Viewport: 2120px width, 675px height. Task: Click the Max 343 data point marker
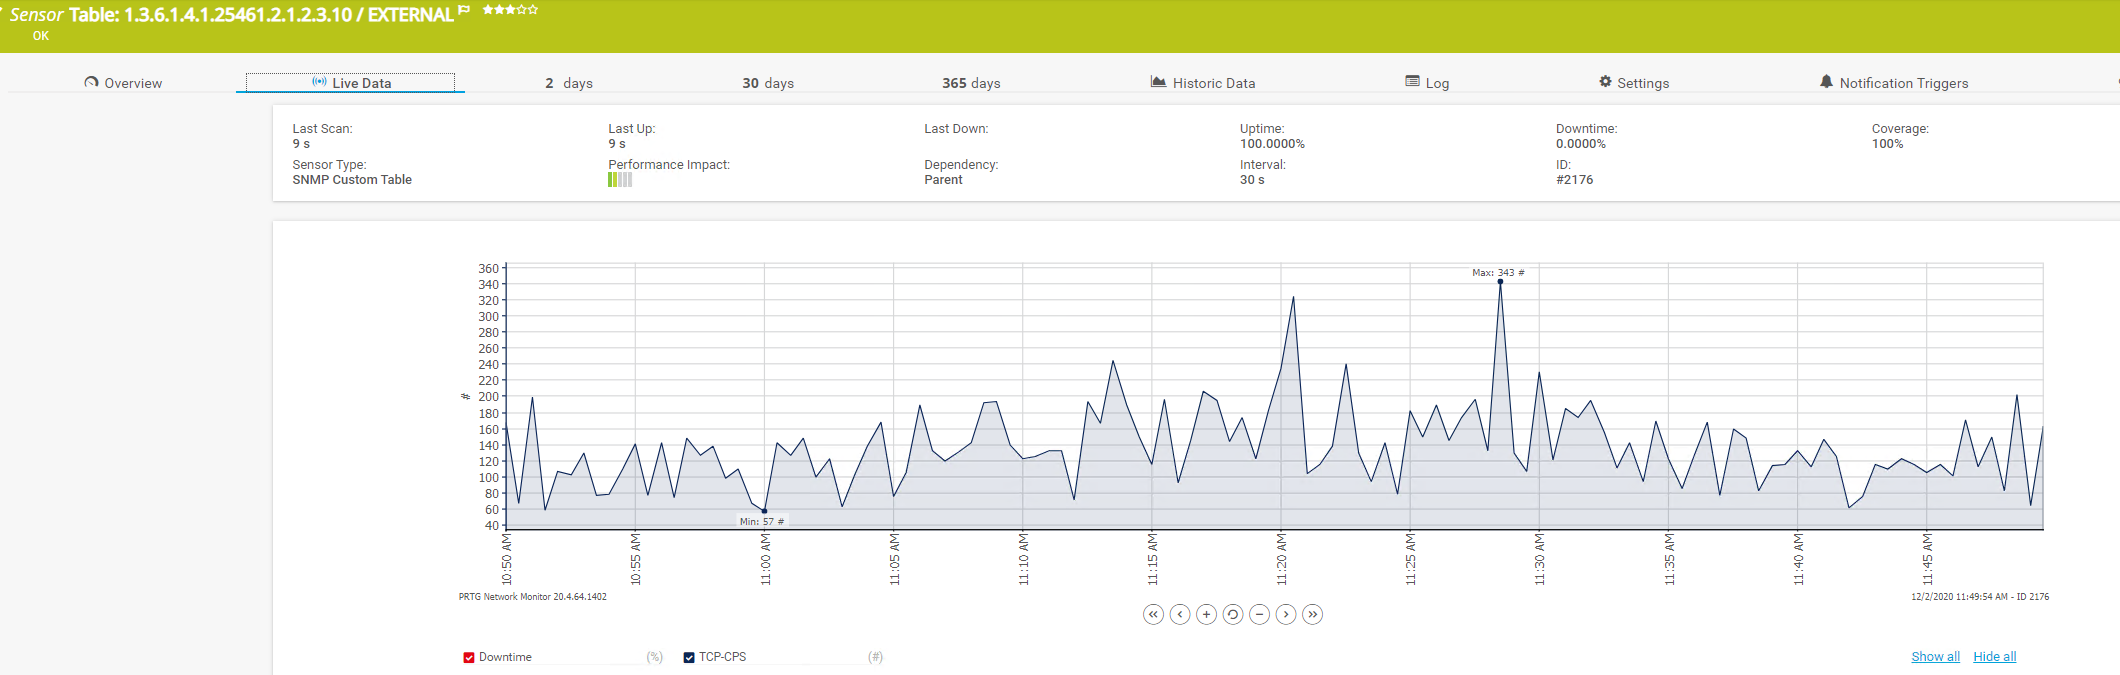1500,282
